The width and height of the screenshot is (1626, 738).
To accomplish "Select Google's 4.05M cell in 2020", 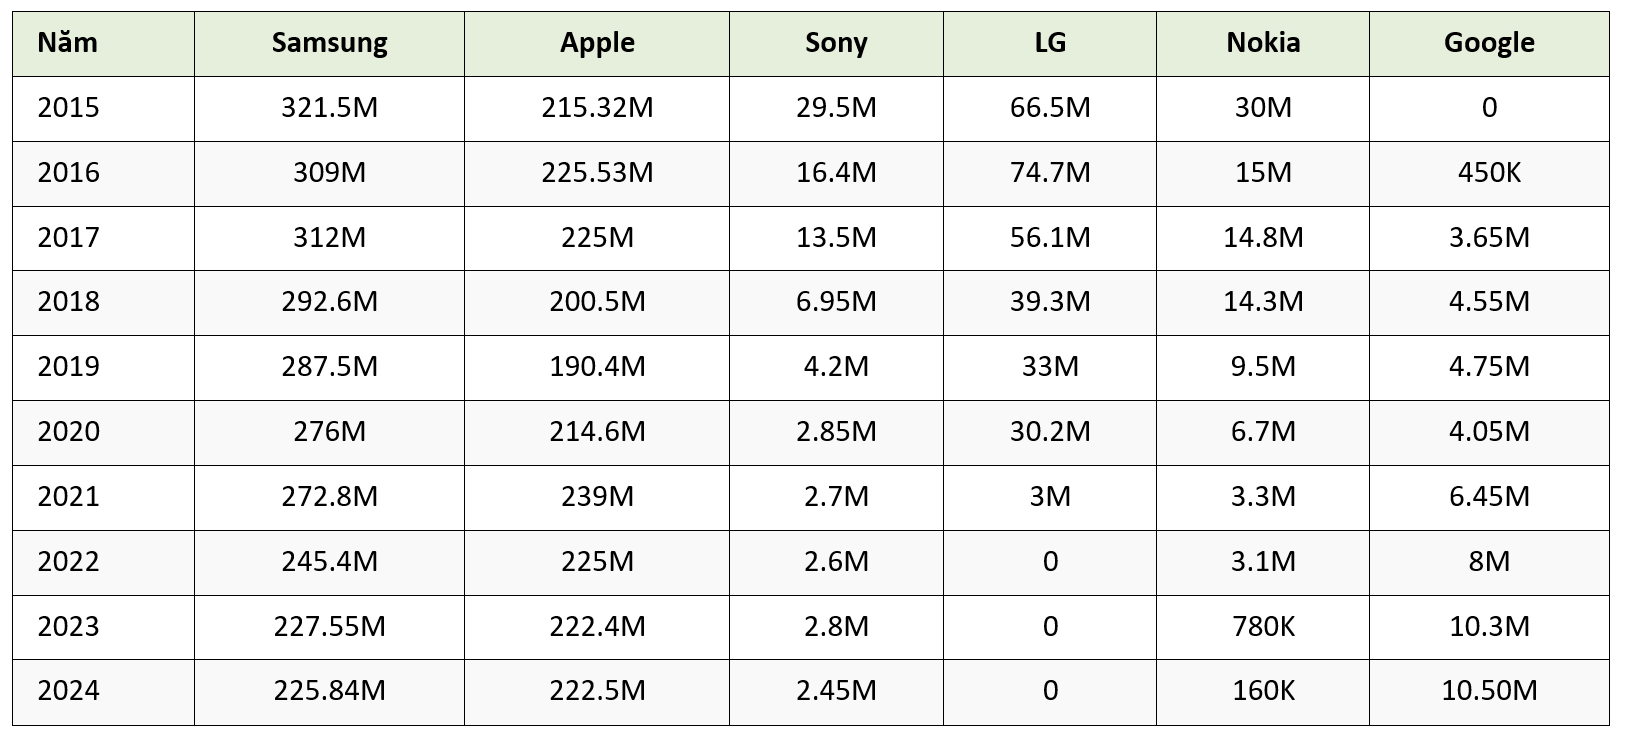I will tap(1489, 432).
